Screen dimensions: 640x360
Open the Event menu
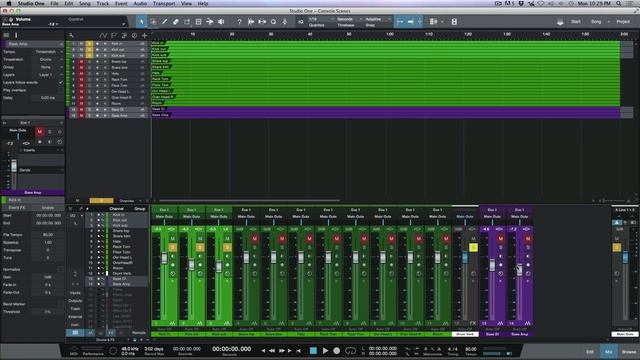(x=121, y=3)
